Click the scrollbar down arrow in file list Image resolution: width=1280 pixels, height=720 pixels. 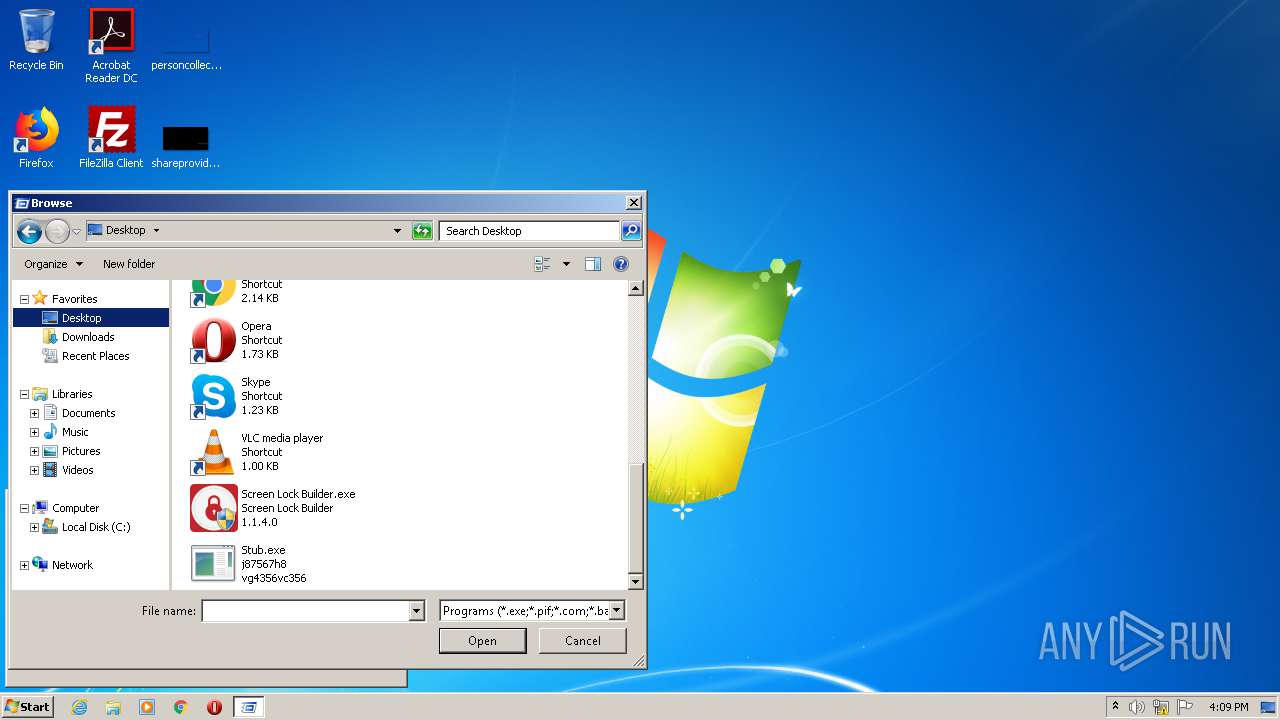[x=635, y=581]
